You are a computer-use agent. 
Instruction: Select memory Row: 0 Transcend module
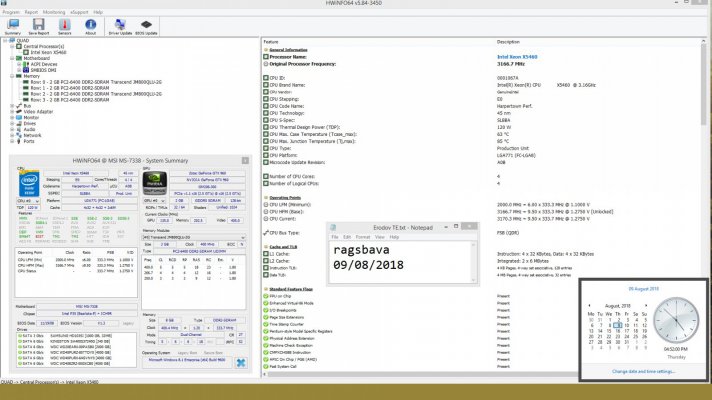96,82
